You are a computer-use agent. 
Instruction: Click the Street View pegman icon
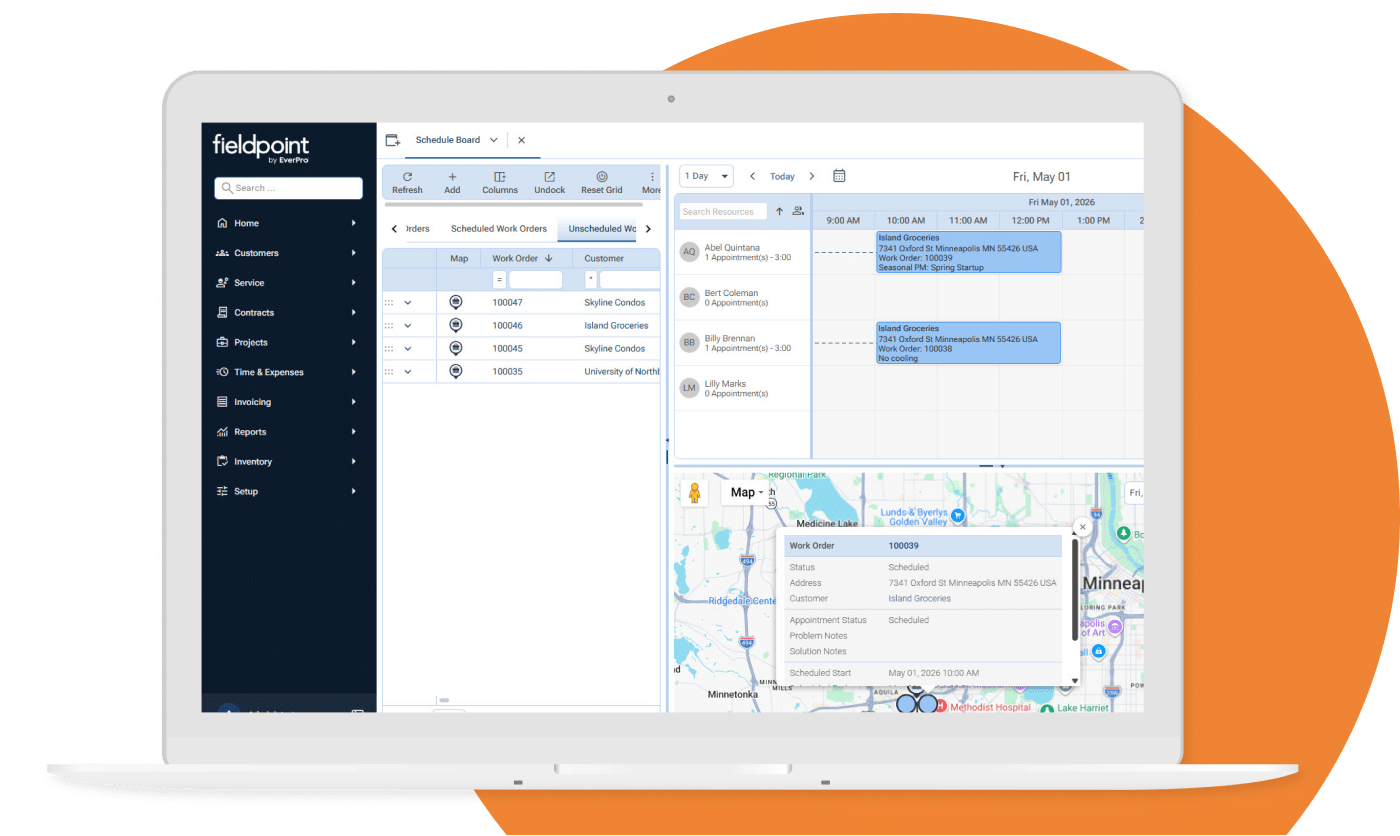(x=694, y=493)
